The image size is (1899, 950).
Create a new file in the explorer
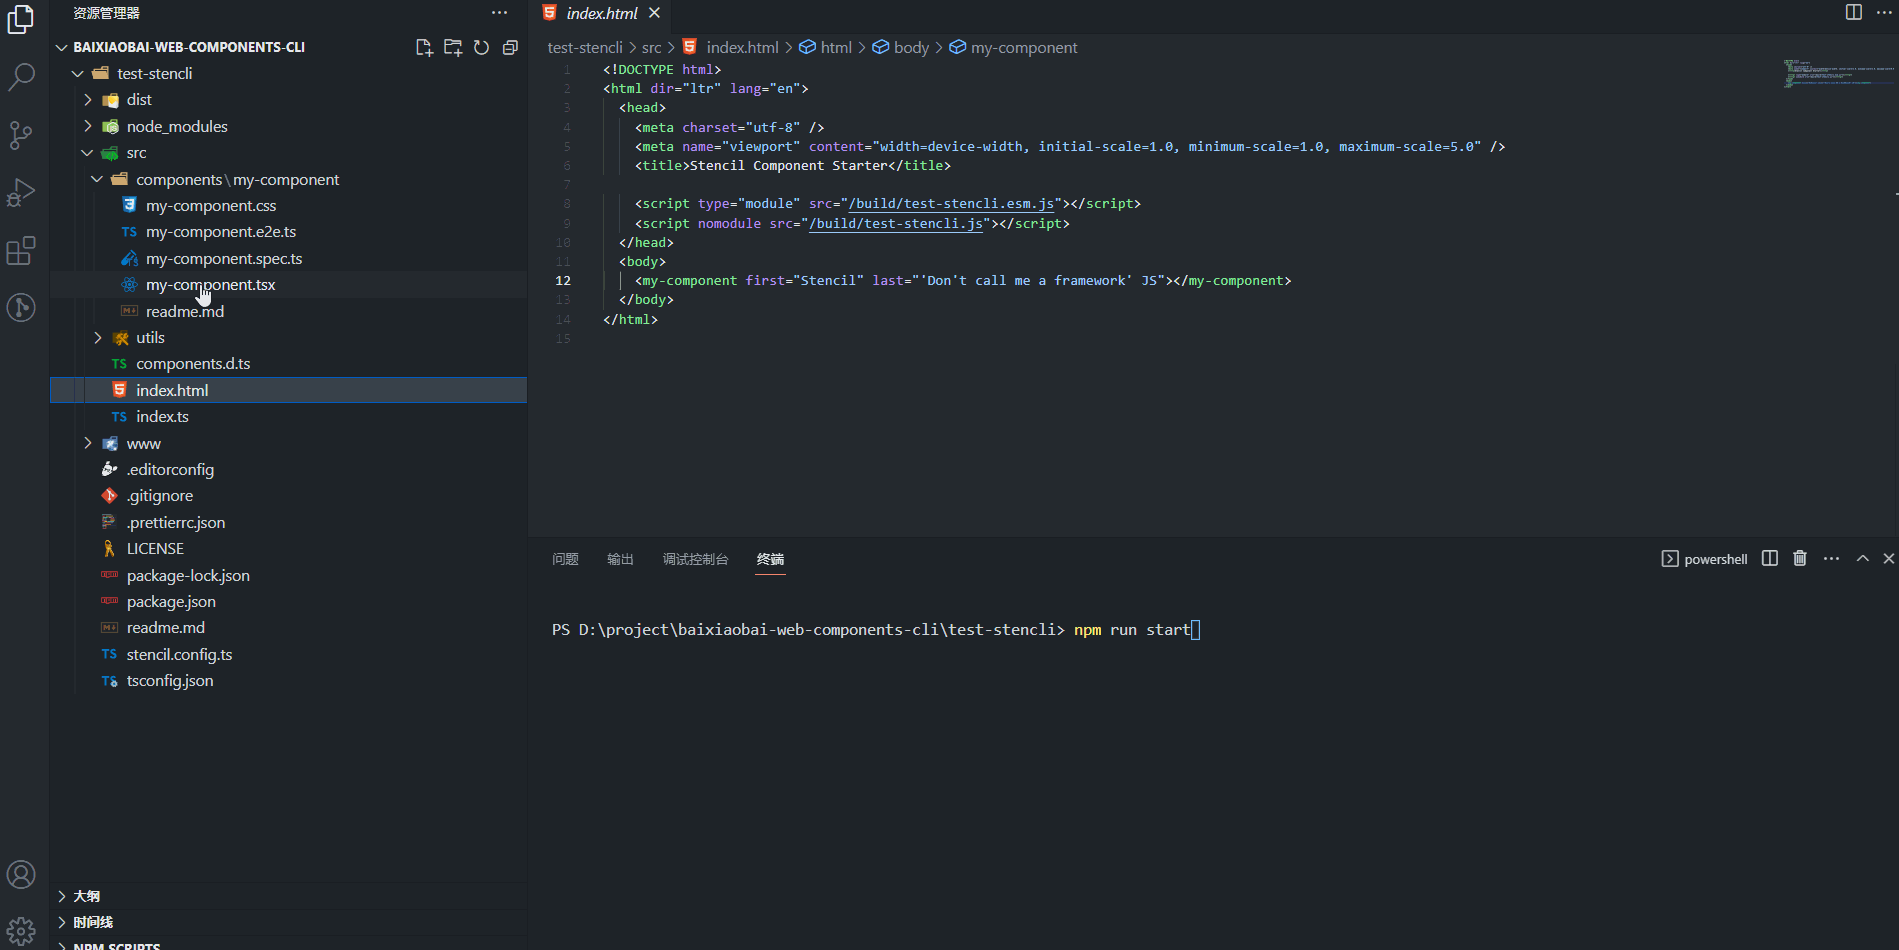pos(423,46)
